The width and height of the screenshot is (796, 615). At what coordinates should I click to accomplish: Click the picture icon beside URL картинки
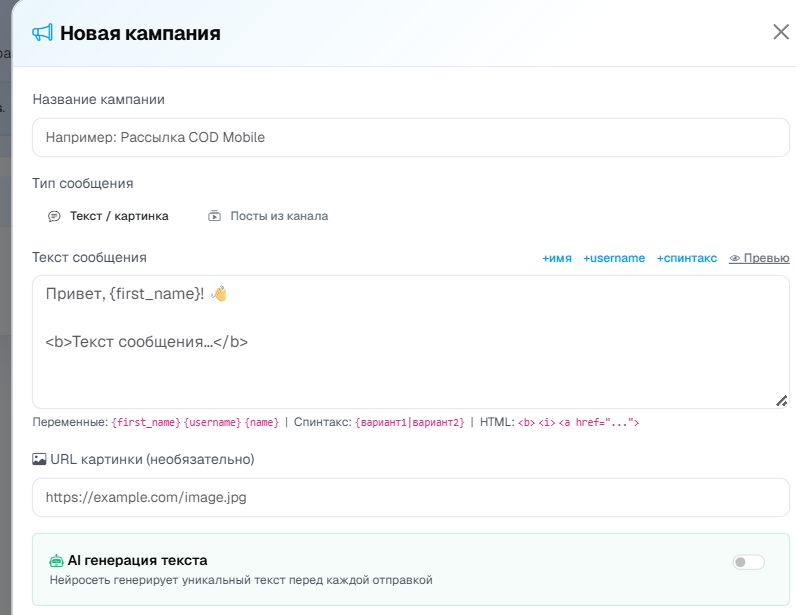[39, 459]
